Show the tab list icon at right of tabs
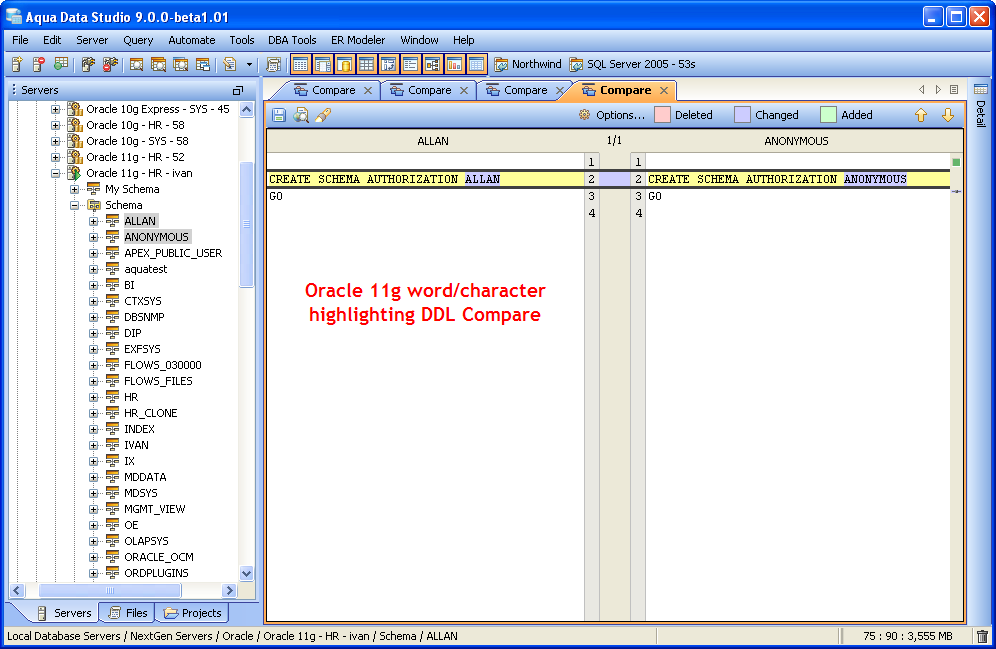This screenshot has height=649, width=996. click(954, 90)
